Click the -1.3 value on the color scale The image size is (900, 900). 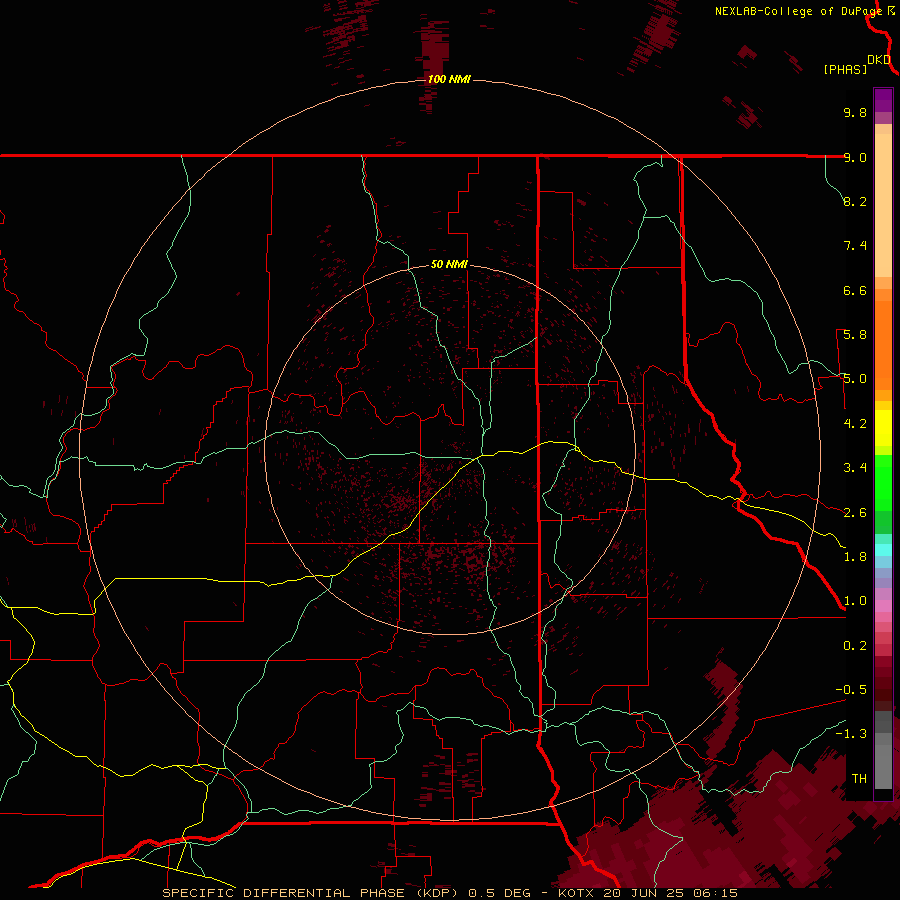click(x=851, y=734)
